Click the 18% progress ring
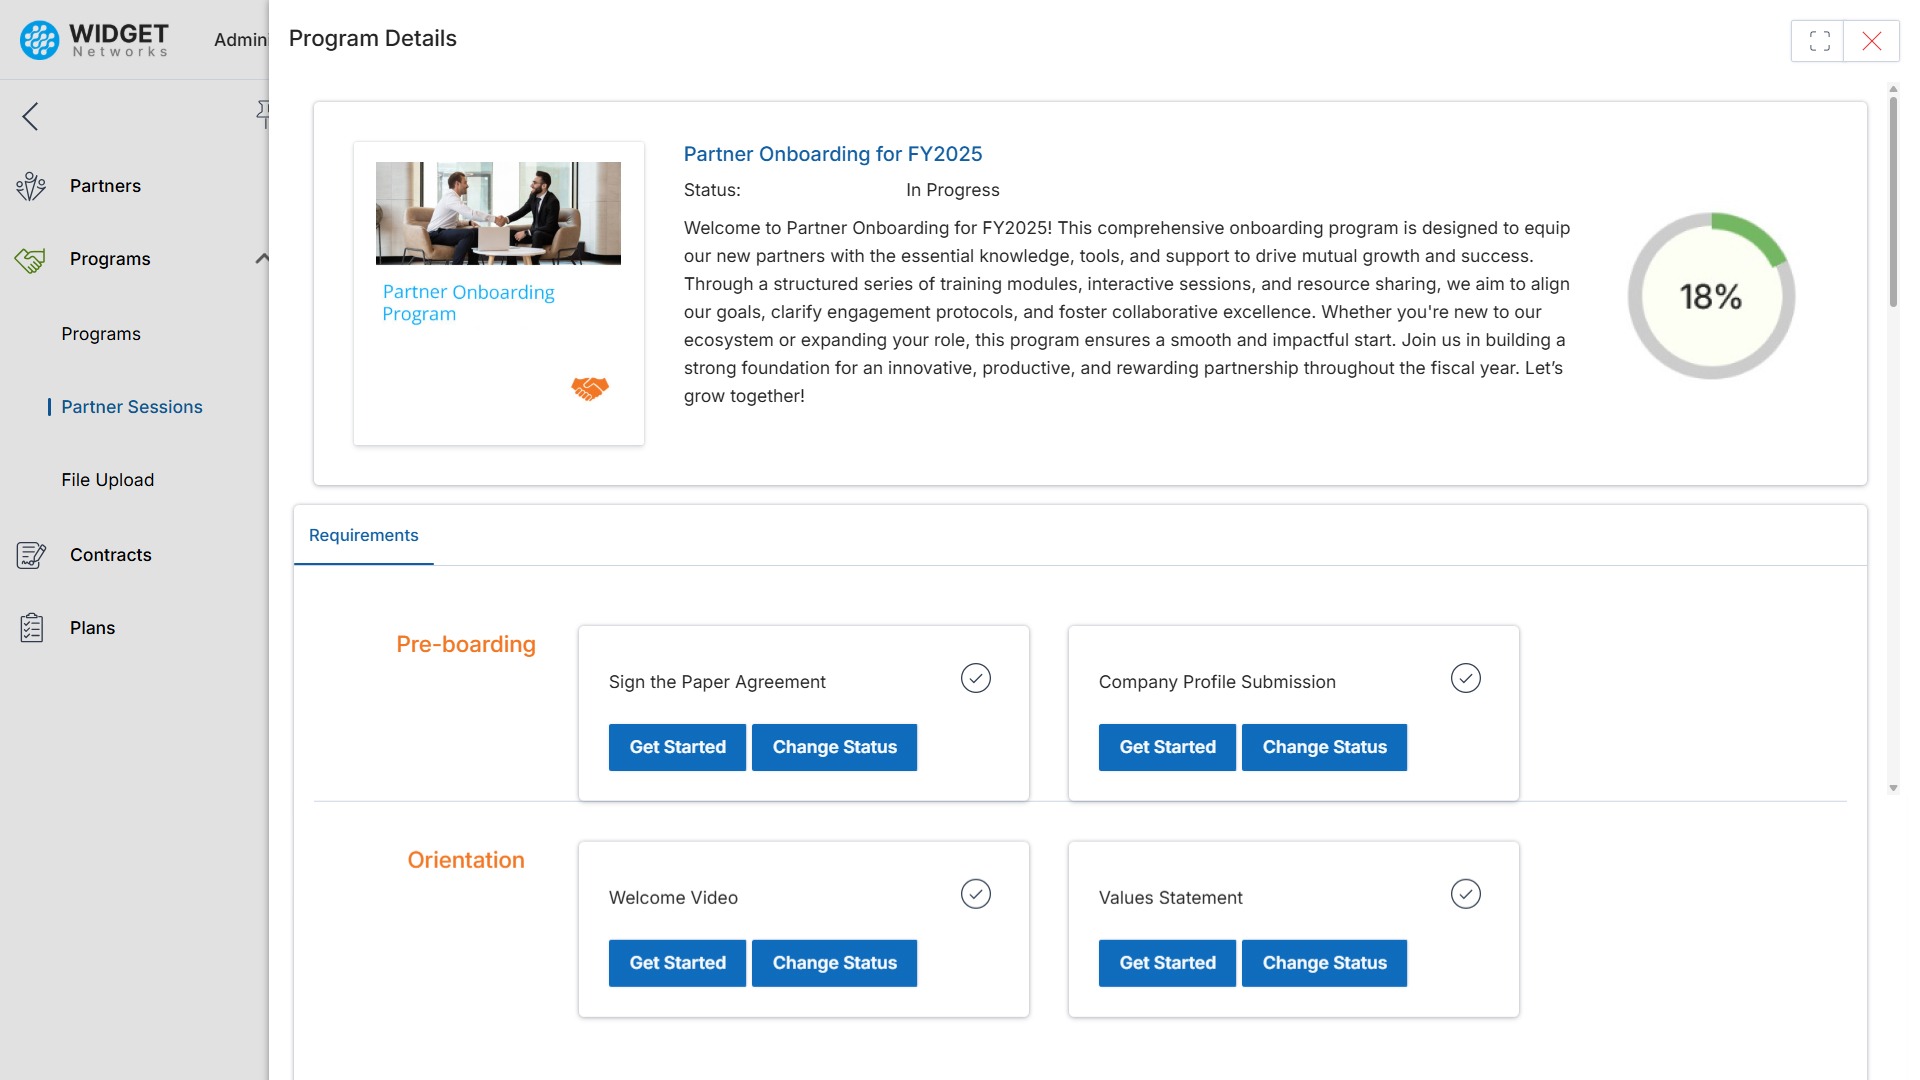Viewport: 1920px width, 1080px height. click(1710, 296)
